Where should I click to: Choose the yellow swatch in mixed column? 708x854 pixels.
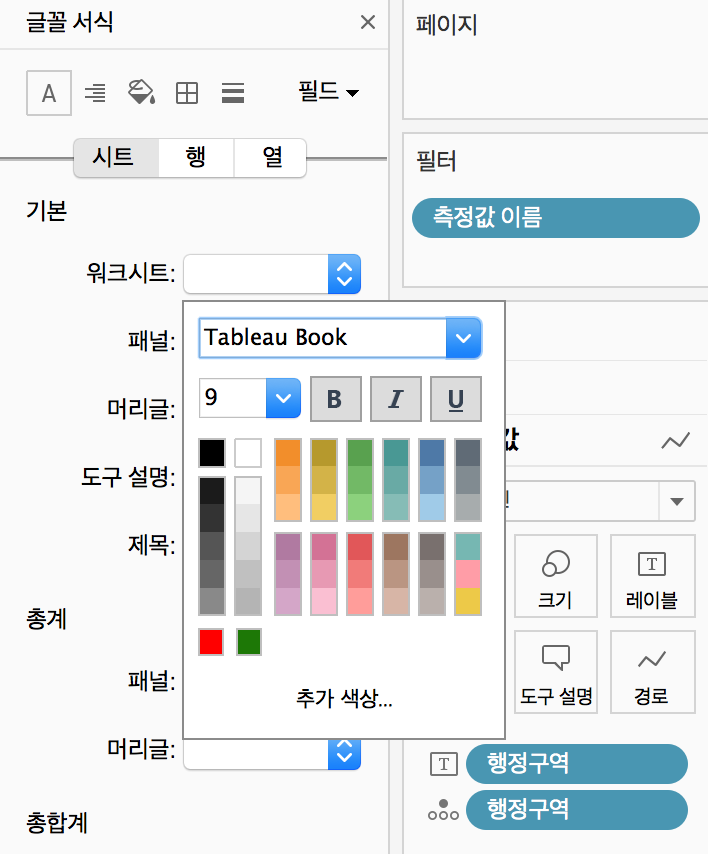click(468, 601)
